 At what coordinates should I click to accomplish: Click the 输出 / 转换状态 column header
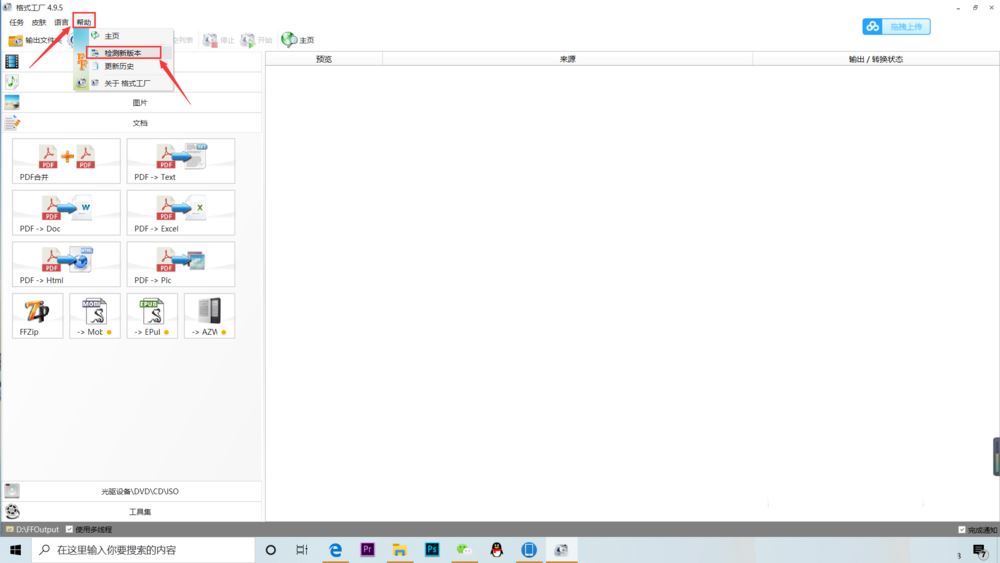pyautogui.click(x=876, y=59)
